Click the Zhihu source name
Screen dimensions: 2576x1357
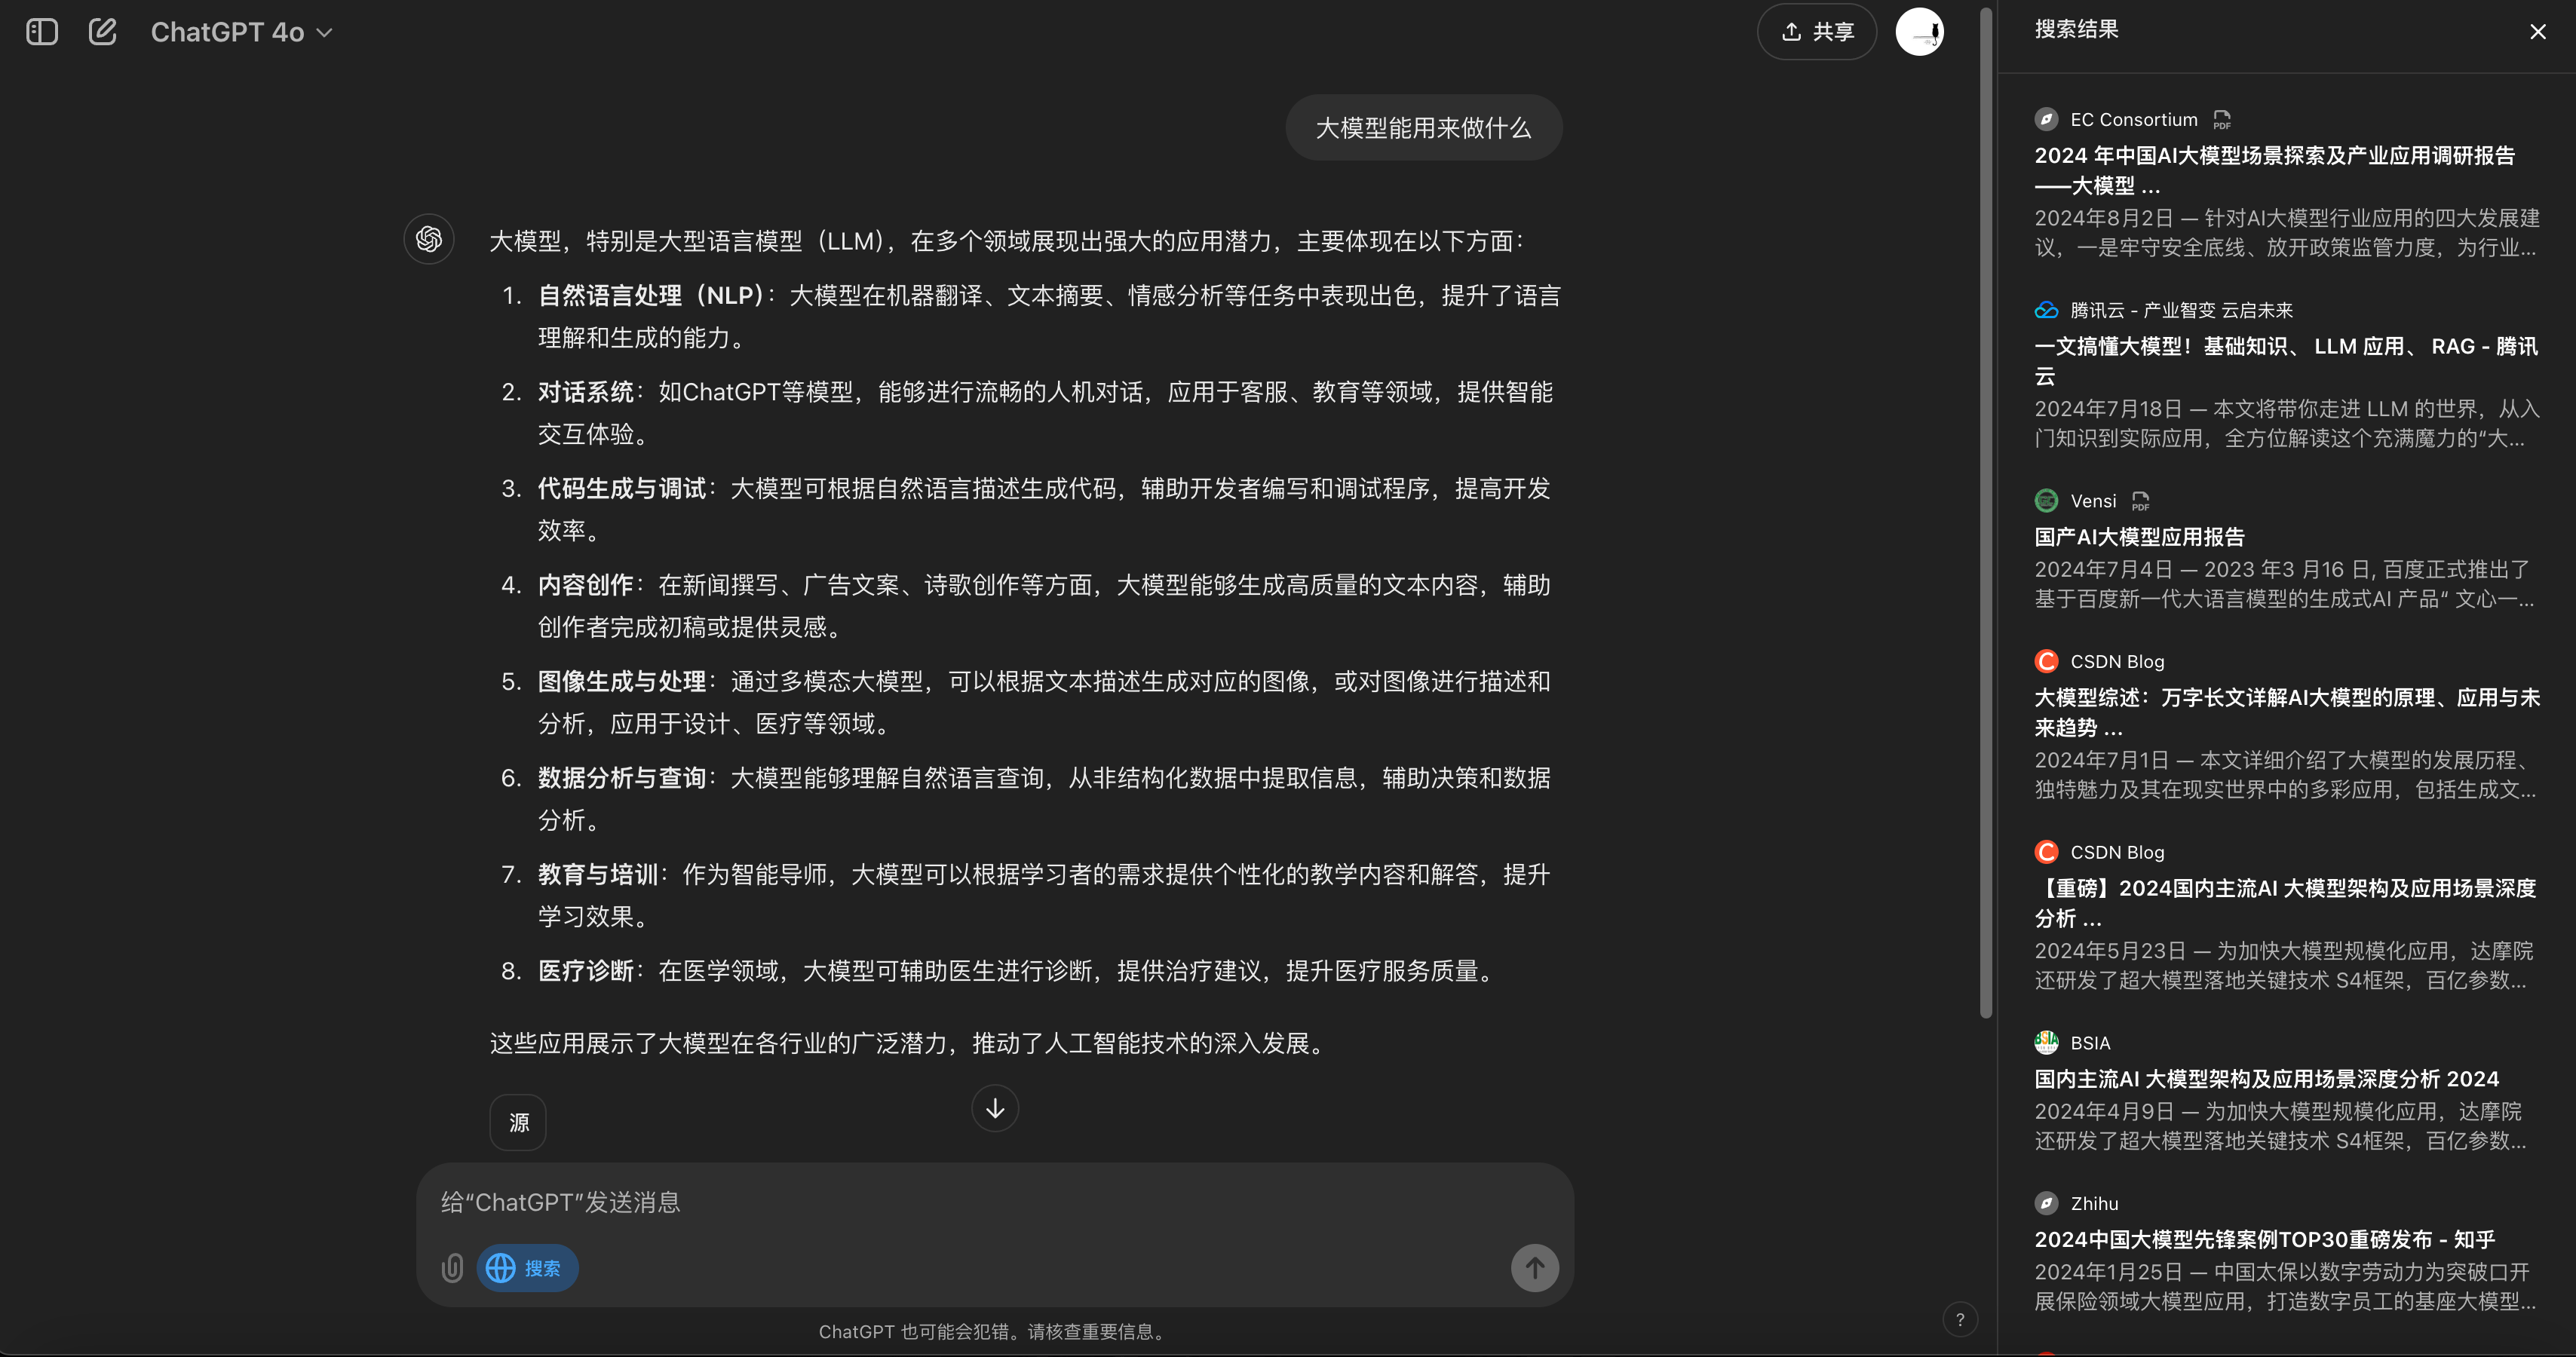tap(2094, 1204)
